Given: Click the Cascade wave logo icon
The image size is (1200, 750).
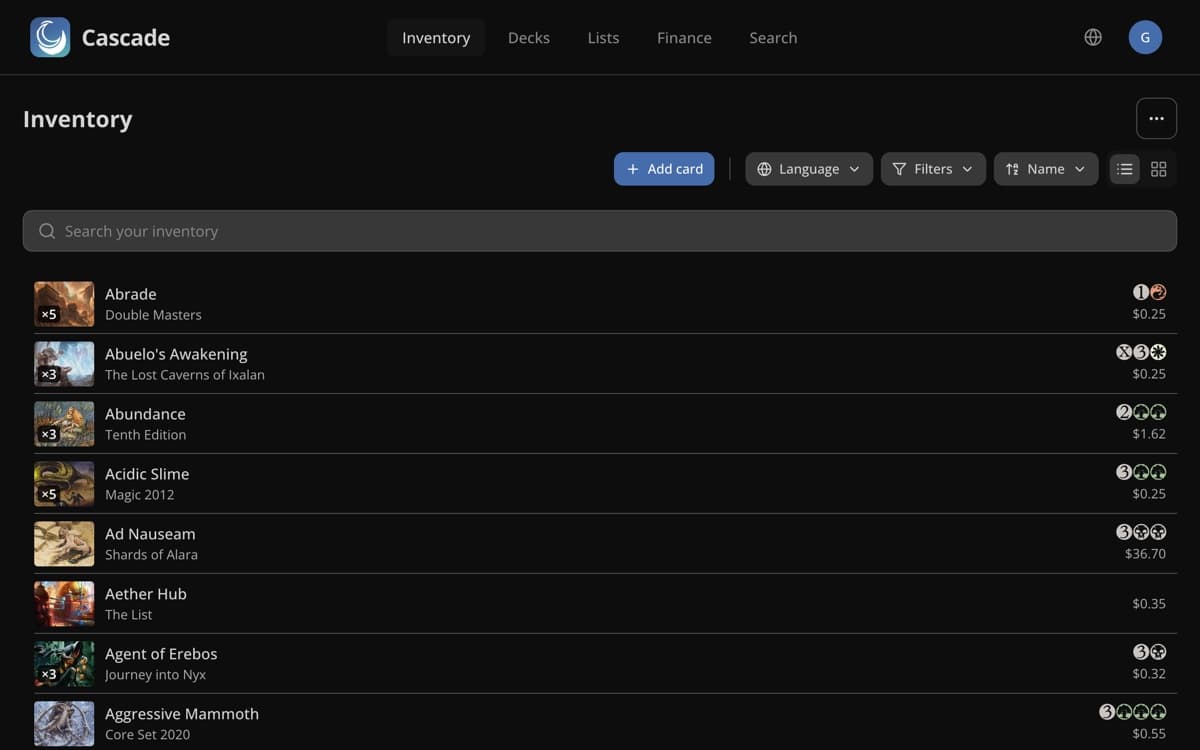Looking at the screenshot, I should [x=50, y=38].
